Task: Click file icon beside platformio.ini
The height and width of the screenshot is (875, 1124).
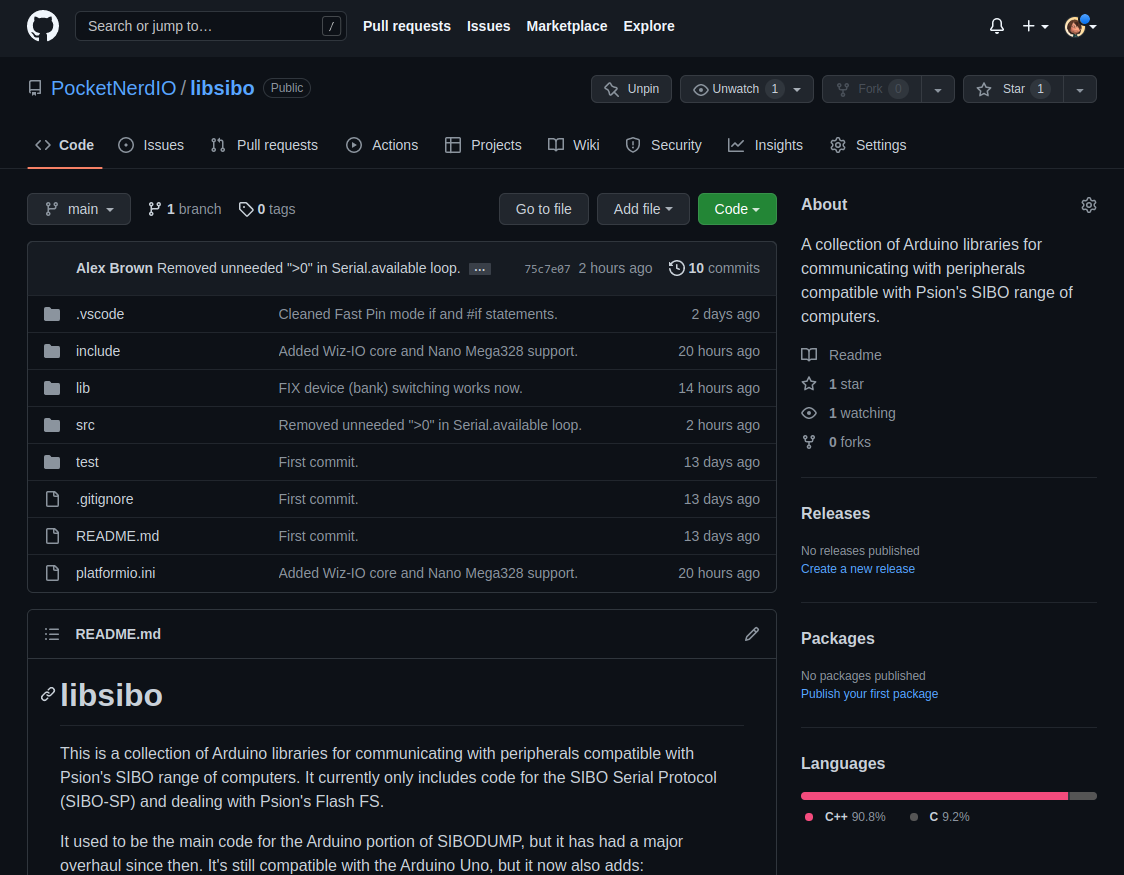Action: [x=52, y=573]
